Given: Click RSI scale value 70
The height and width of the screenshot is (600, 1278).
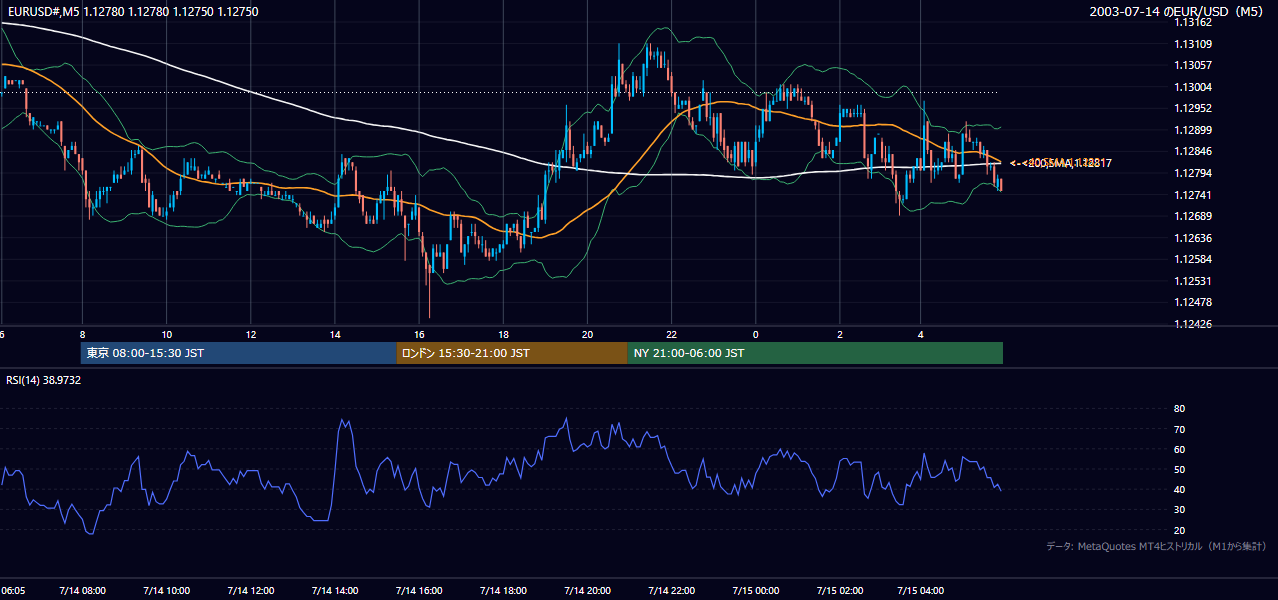Looking at the screenshot, I should (1179, 429).
